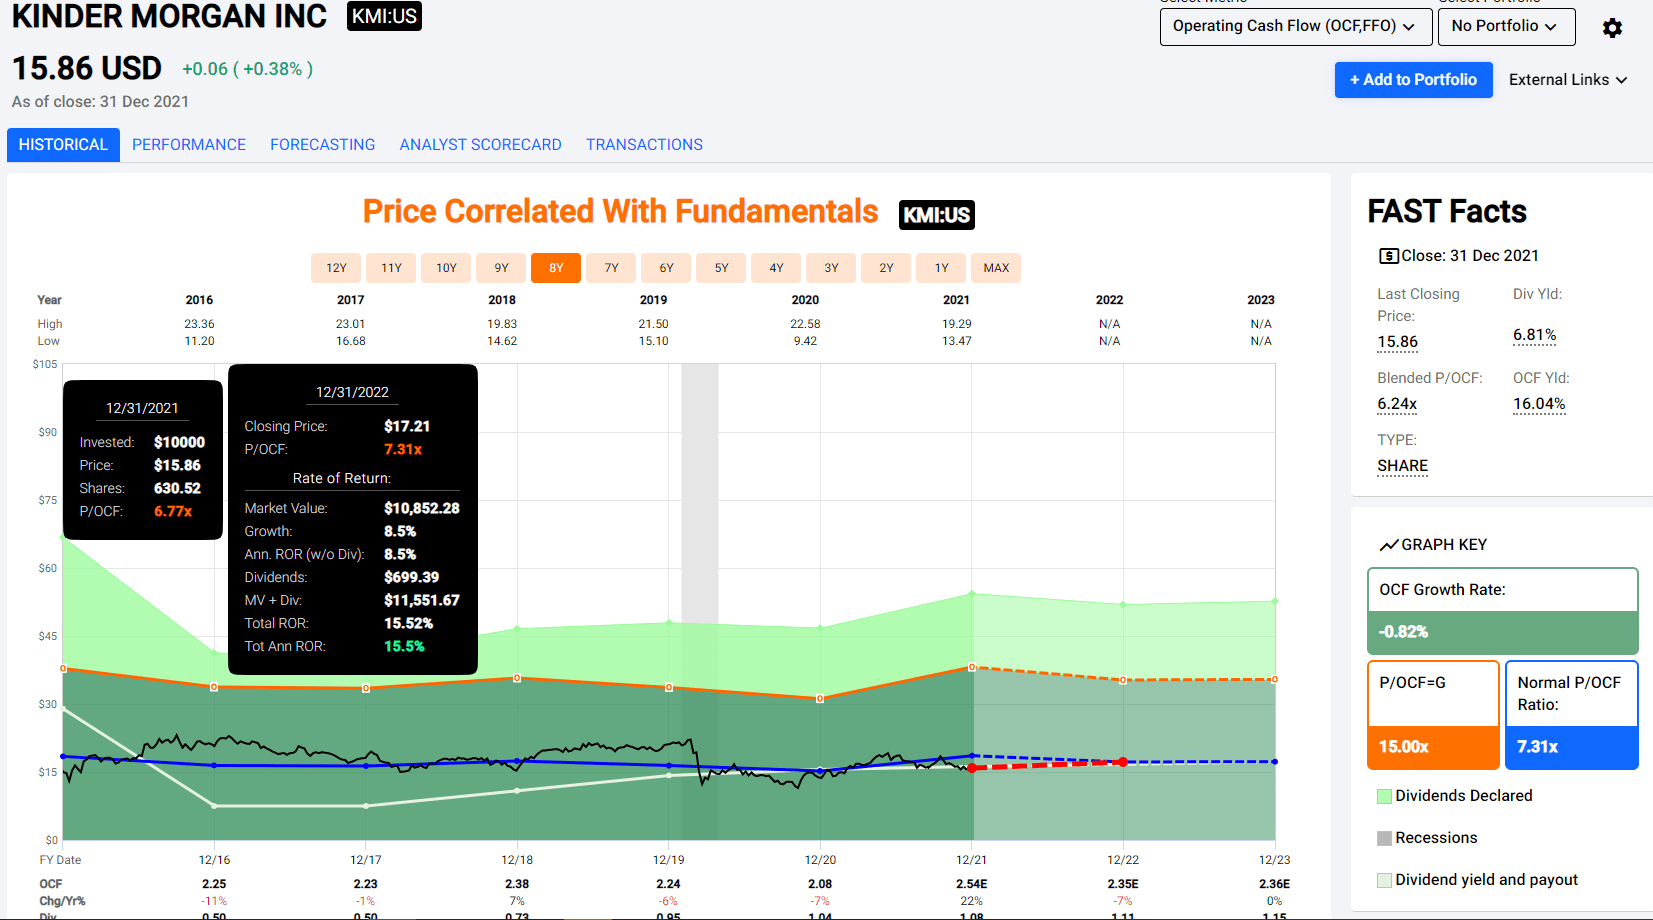
Task: Click the 2020 Low value 9.42
Action: [805, 341]
